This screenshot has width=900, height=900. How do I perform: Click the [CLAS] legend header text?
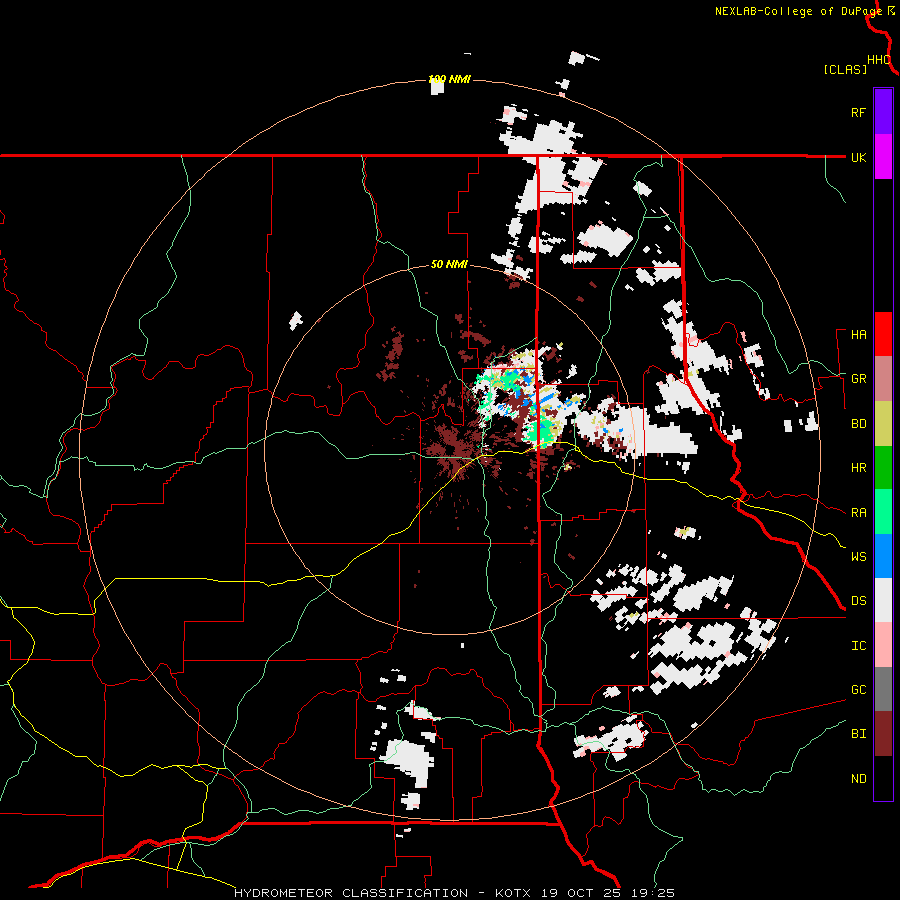(845, 69)
